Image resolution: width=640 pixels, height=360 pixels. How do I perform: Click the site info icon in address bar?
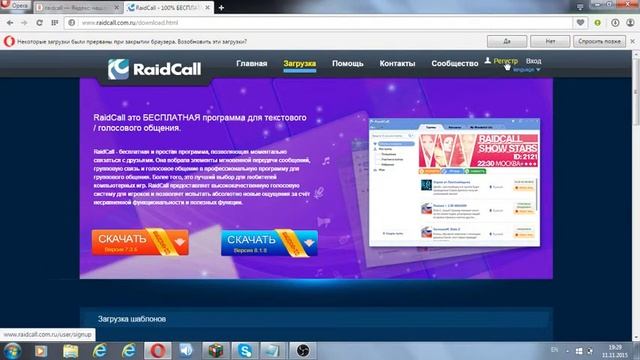(72, 23)
